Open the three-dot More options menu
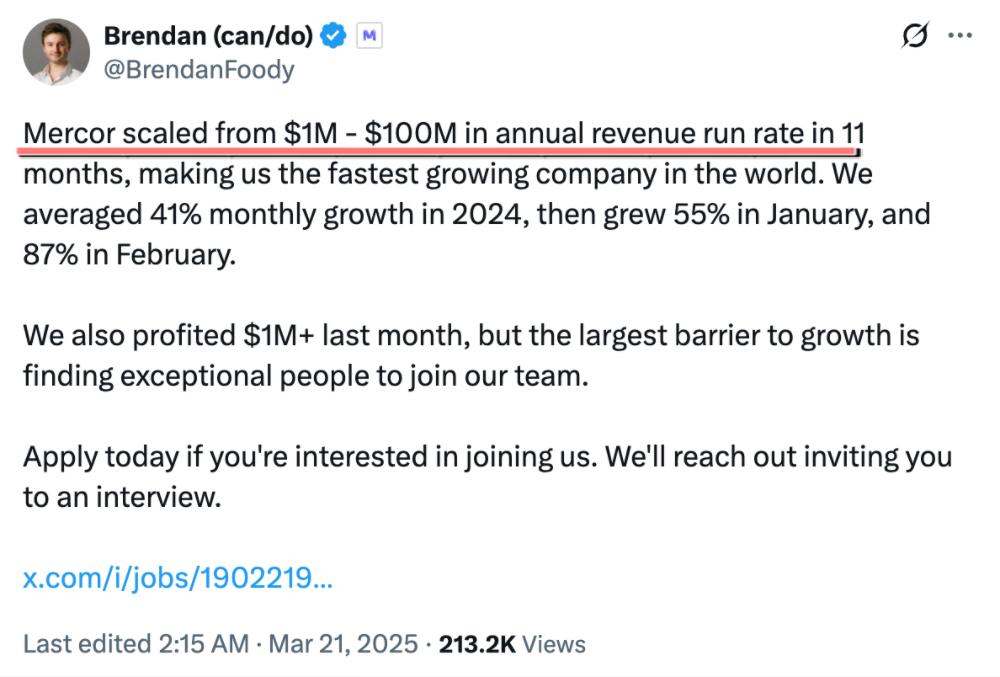Image resolution: width=1000 pixels, height=677 pixels. tap(959, 36)
